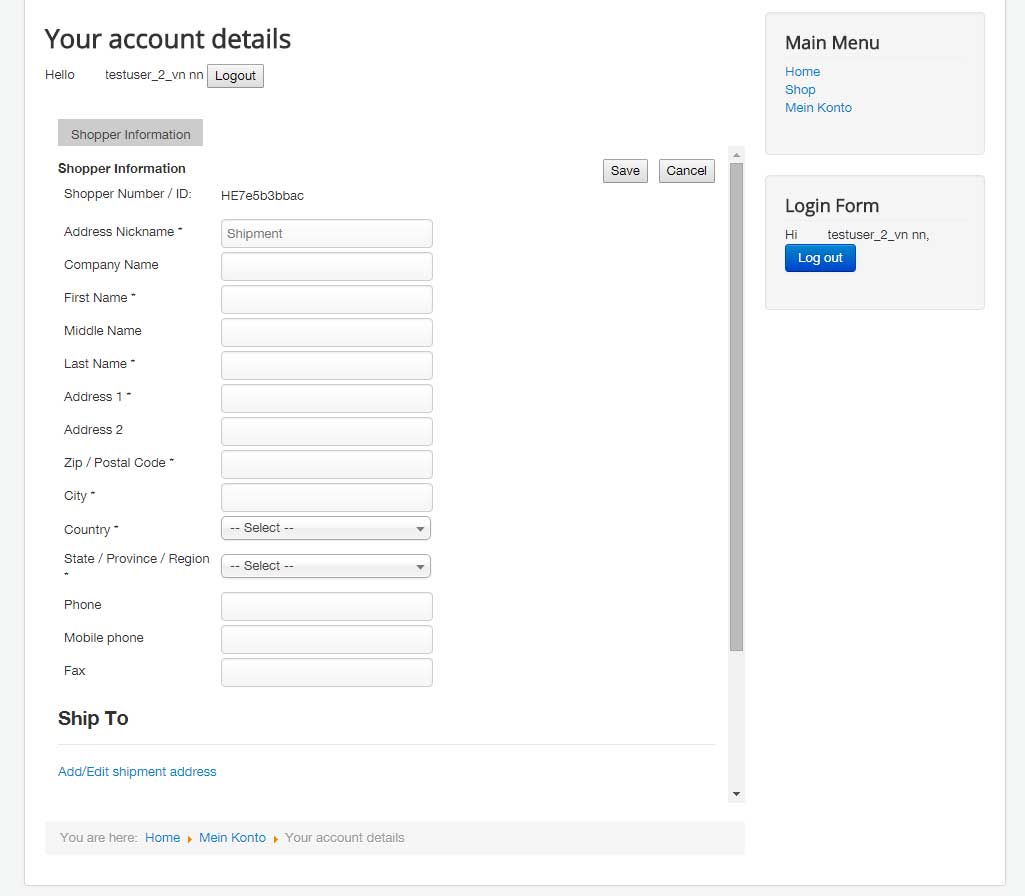
Task: Open Shop from the Main Menu
Action: point(800,90)
